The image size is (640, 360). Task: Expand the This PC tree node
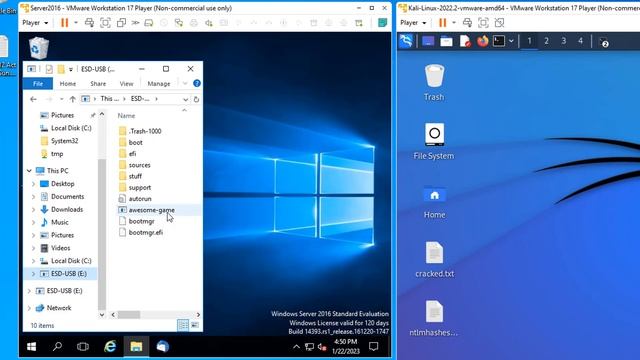point(29,171)
